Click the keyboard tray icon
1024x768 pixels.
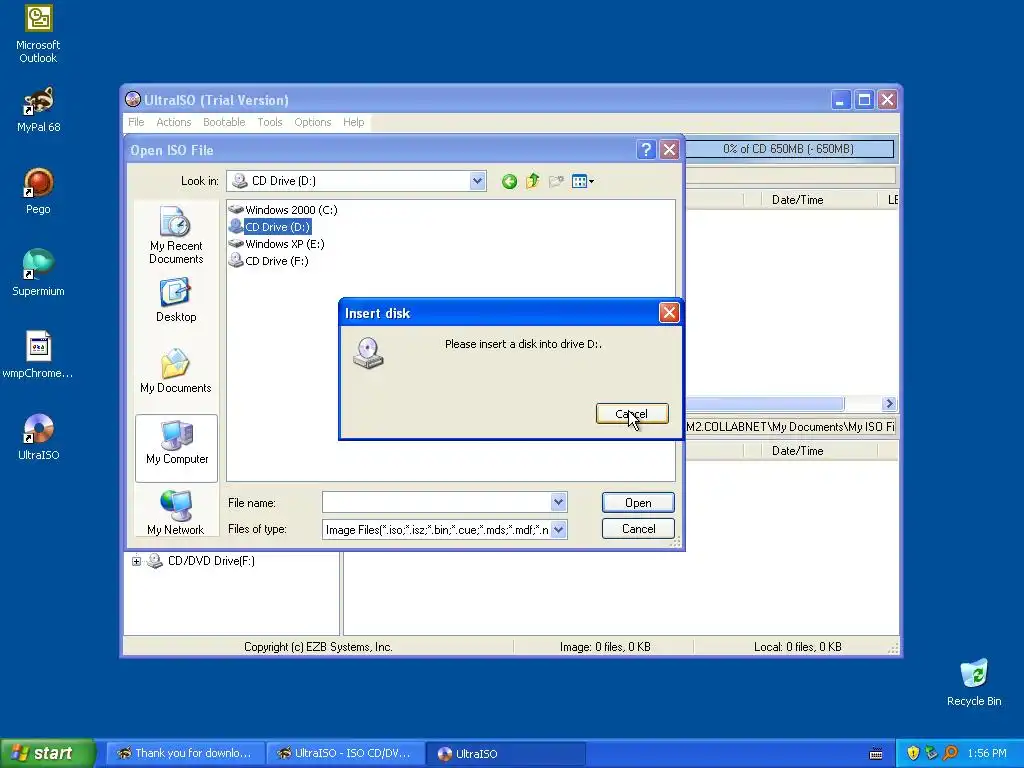[x=876, y=754]
